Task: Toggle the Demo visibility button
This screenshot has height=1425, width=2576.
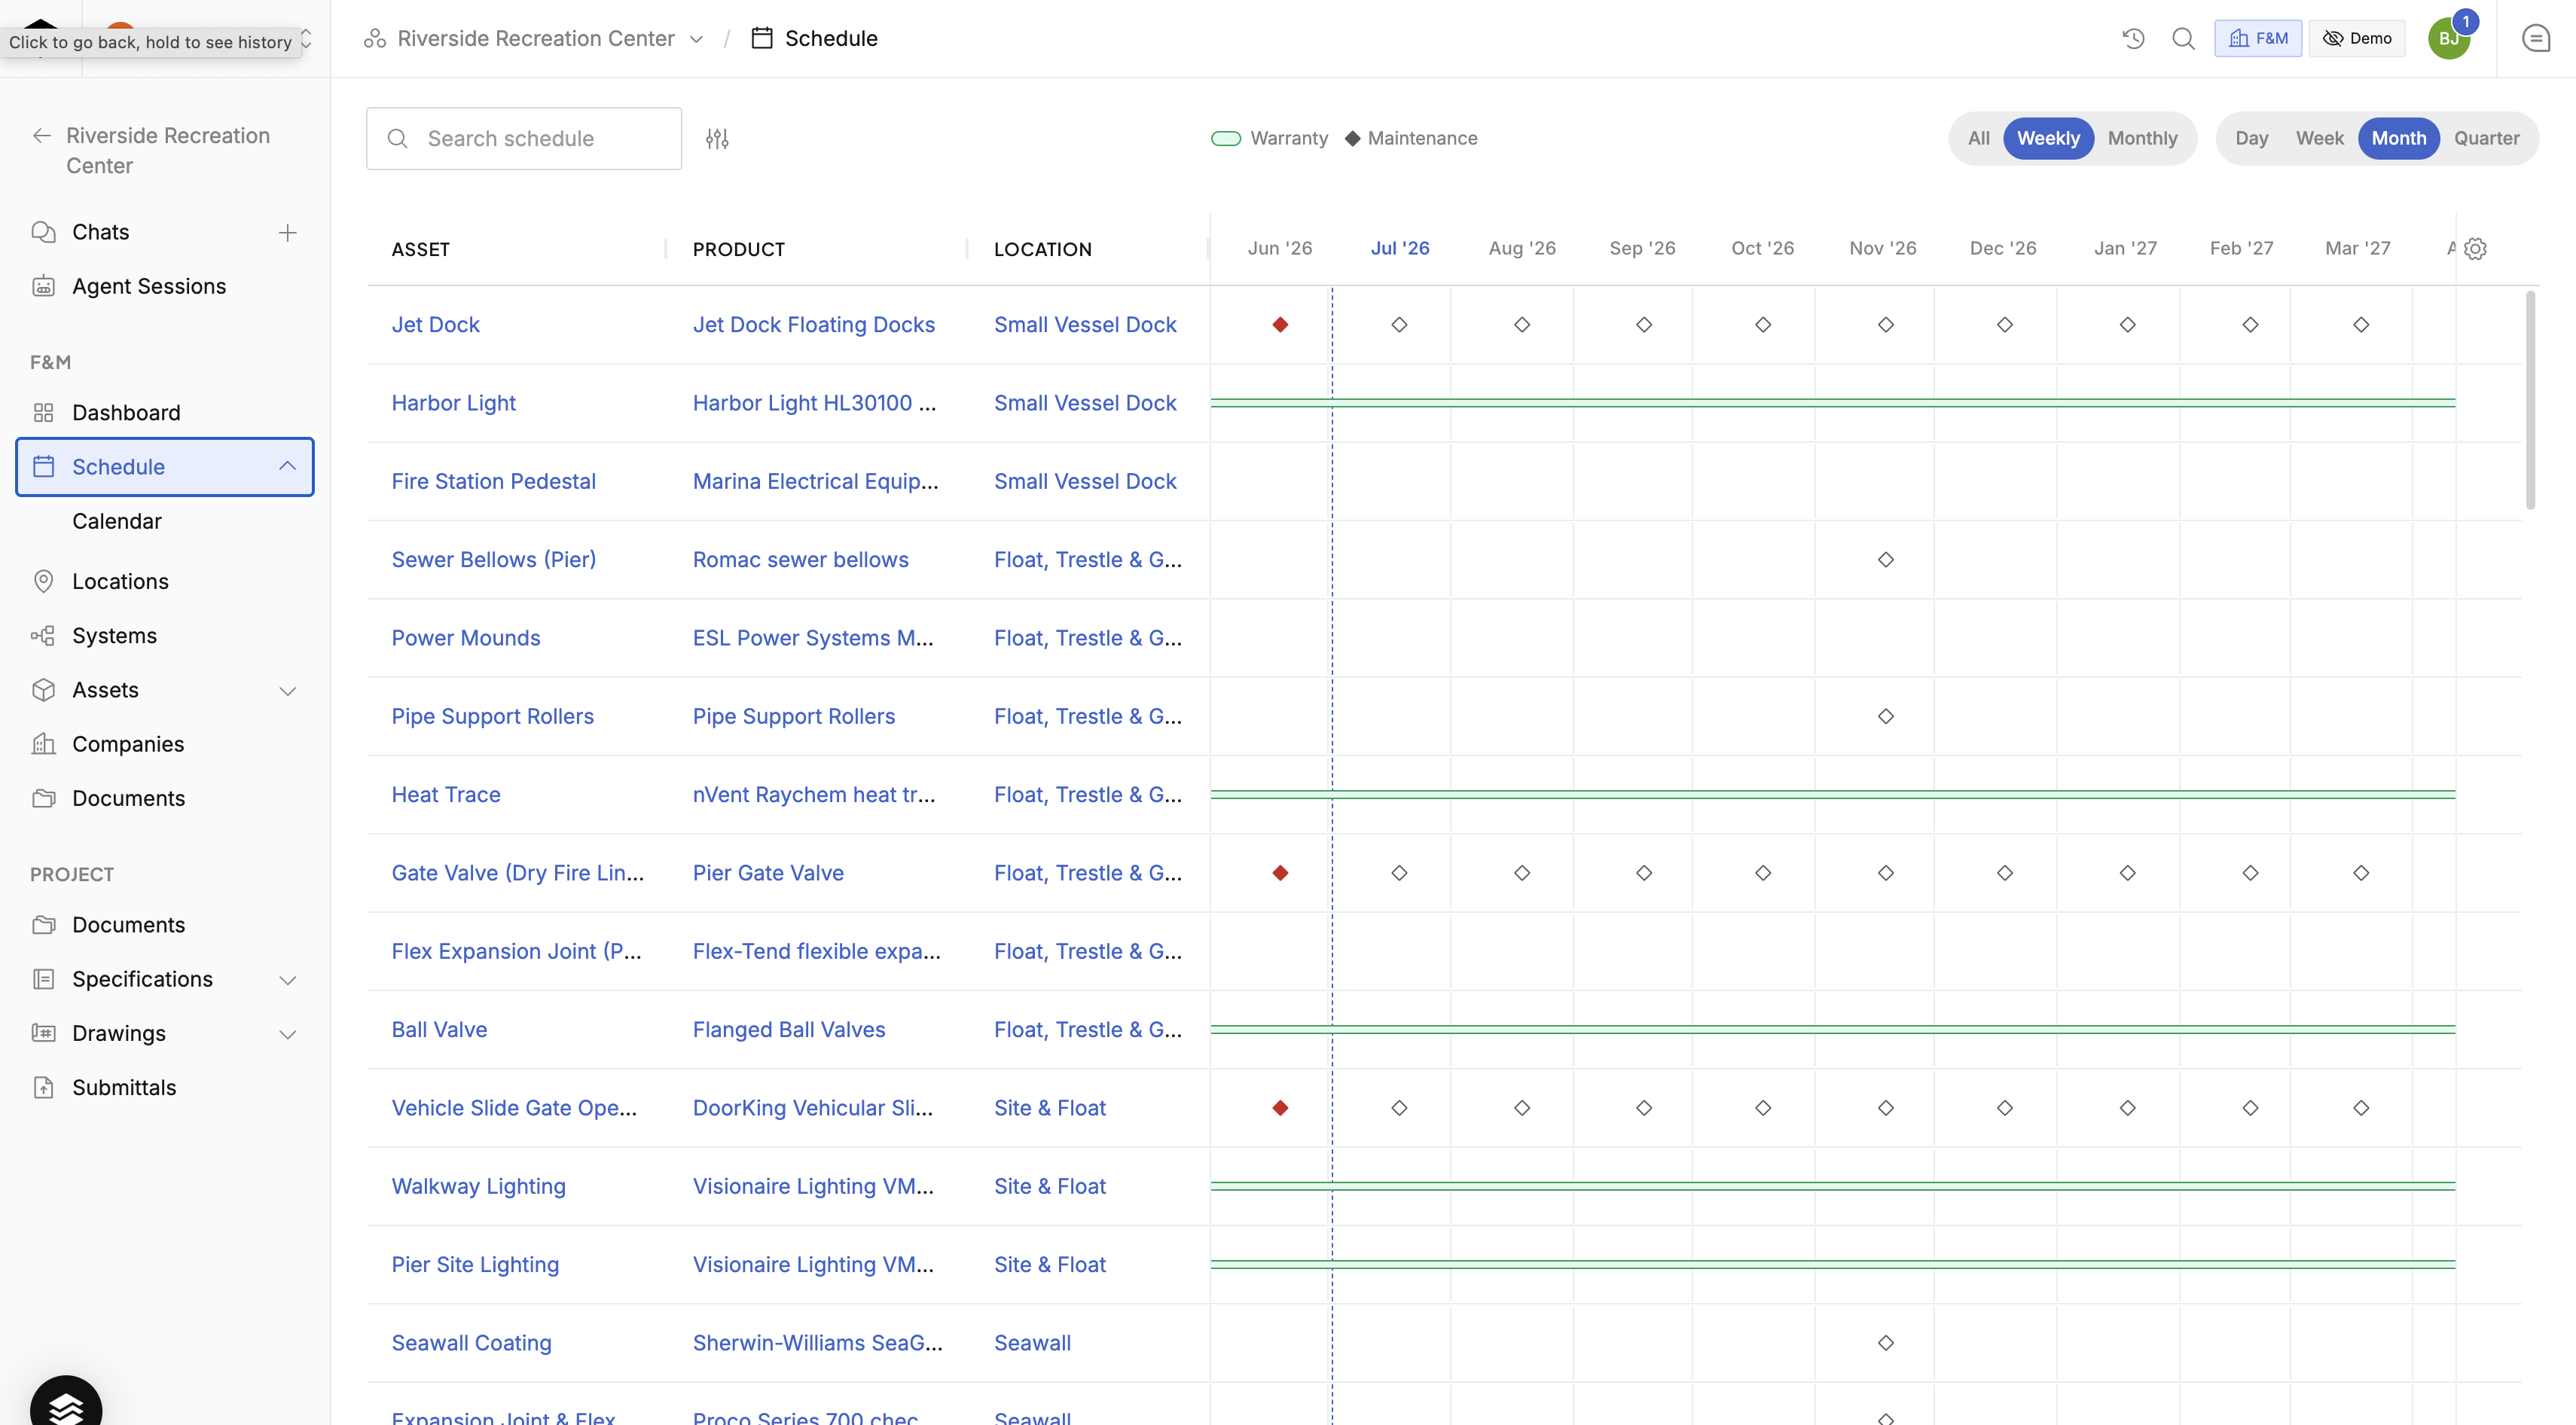Action: pos(2357,38)
